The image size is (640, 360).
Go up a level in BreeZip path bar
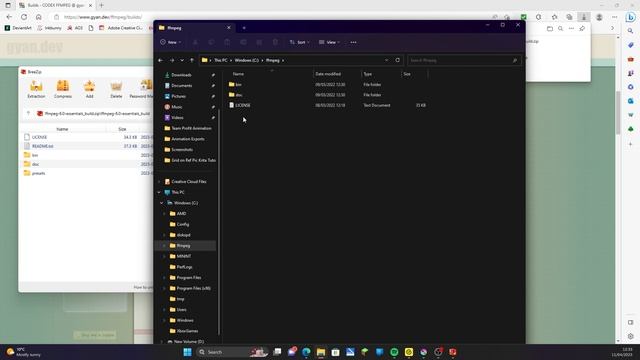28,113
